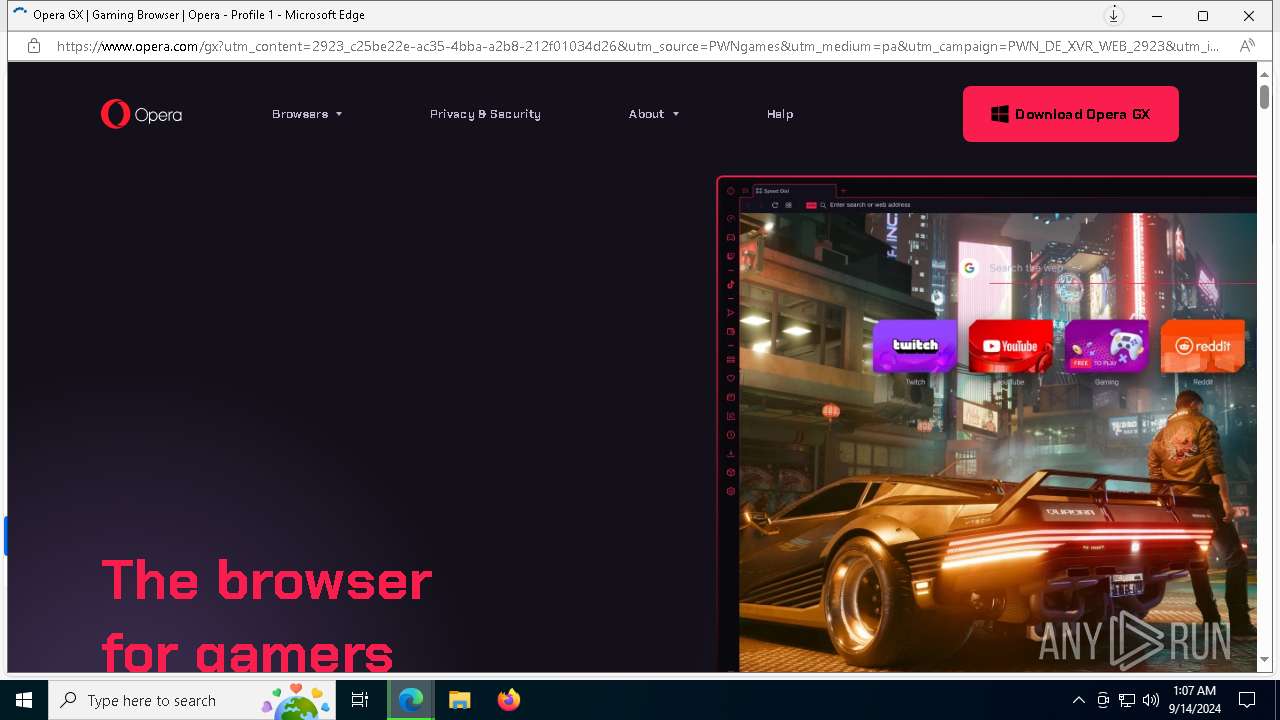Expand the Browsers dropdown menu
This screenshot has height=720, width=1280.
[307, 114]
